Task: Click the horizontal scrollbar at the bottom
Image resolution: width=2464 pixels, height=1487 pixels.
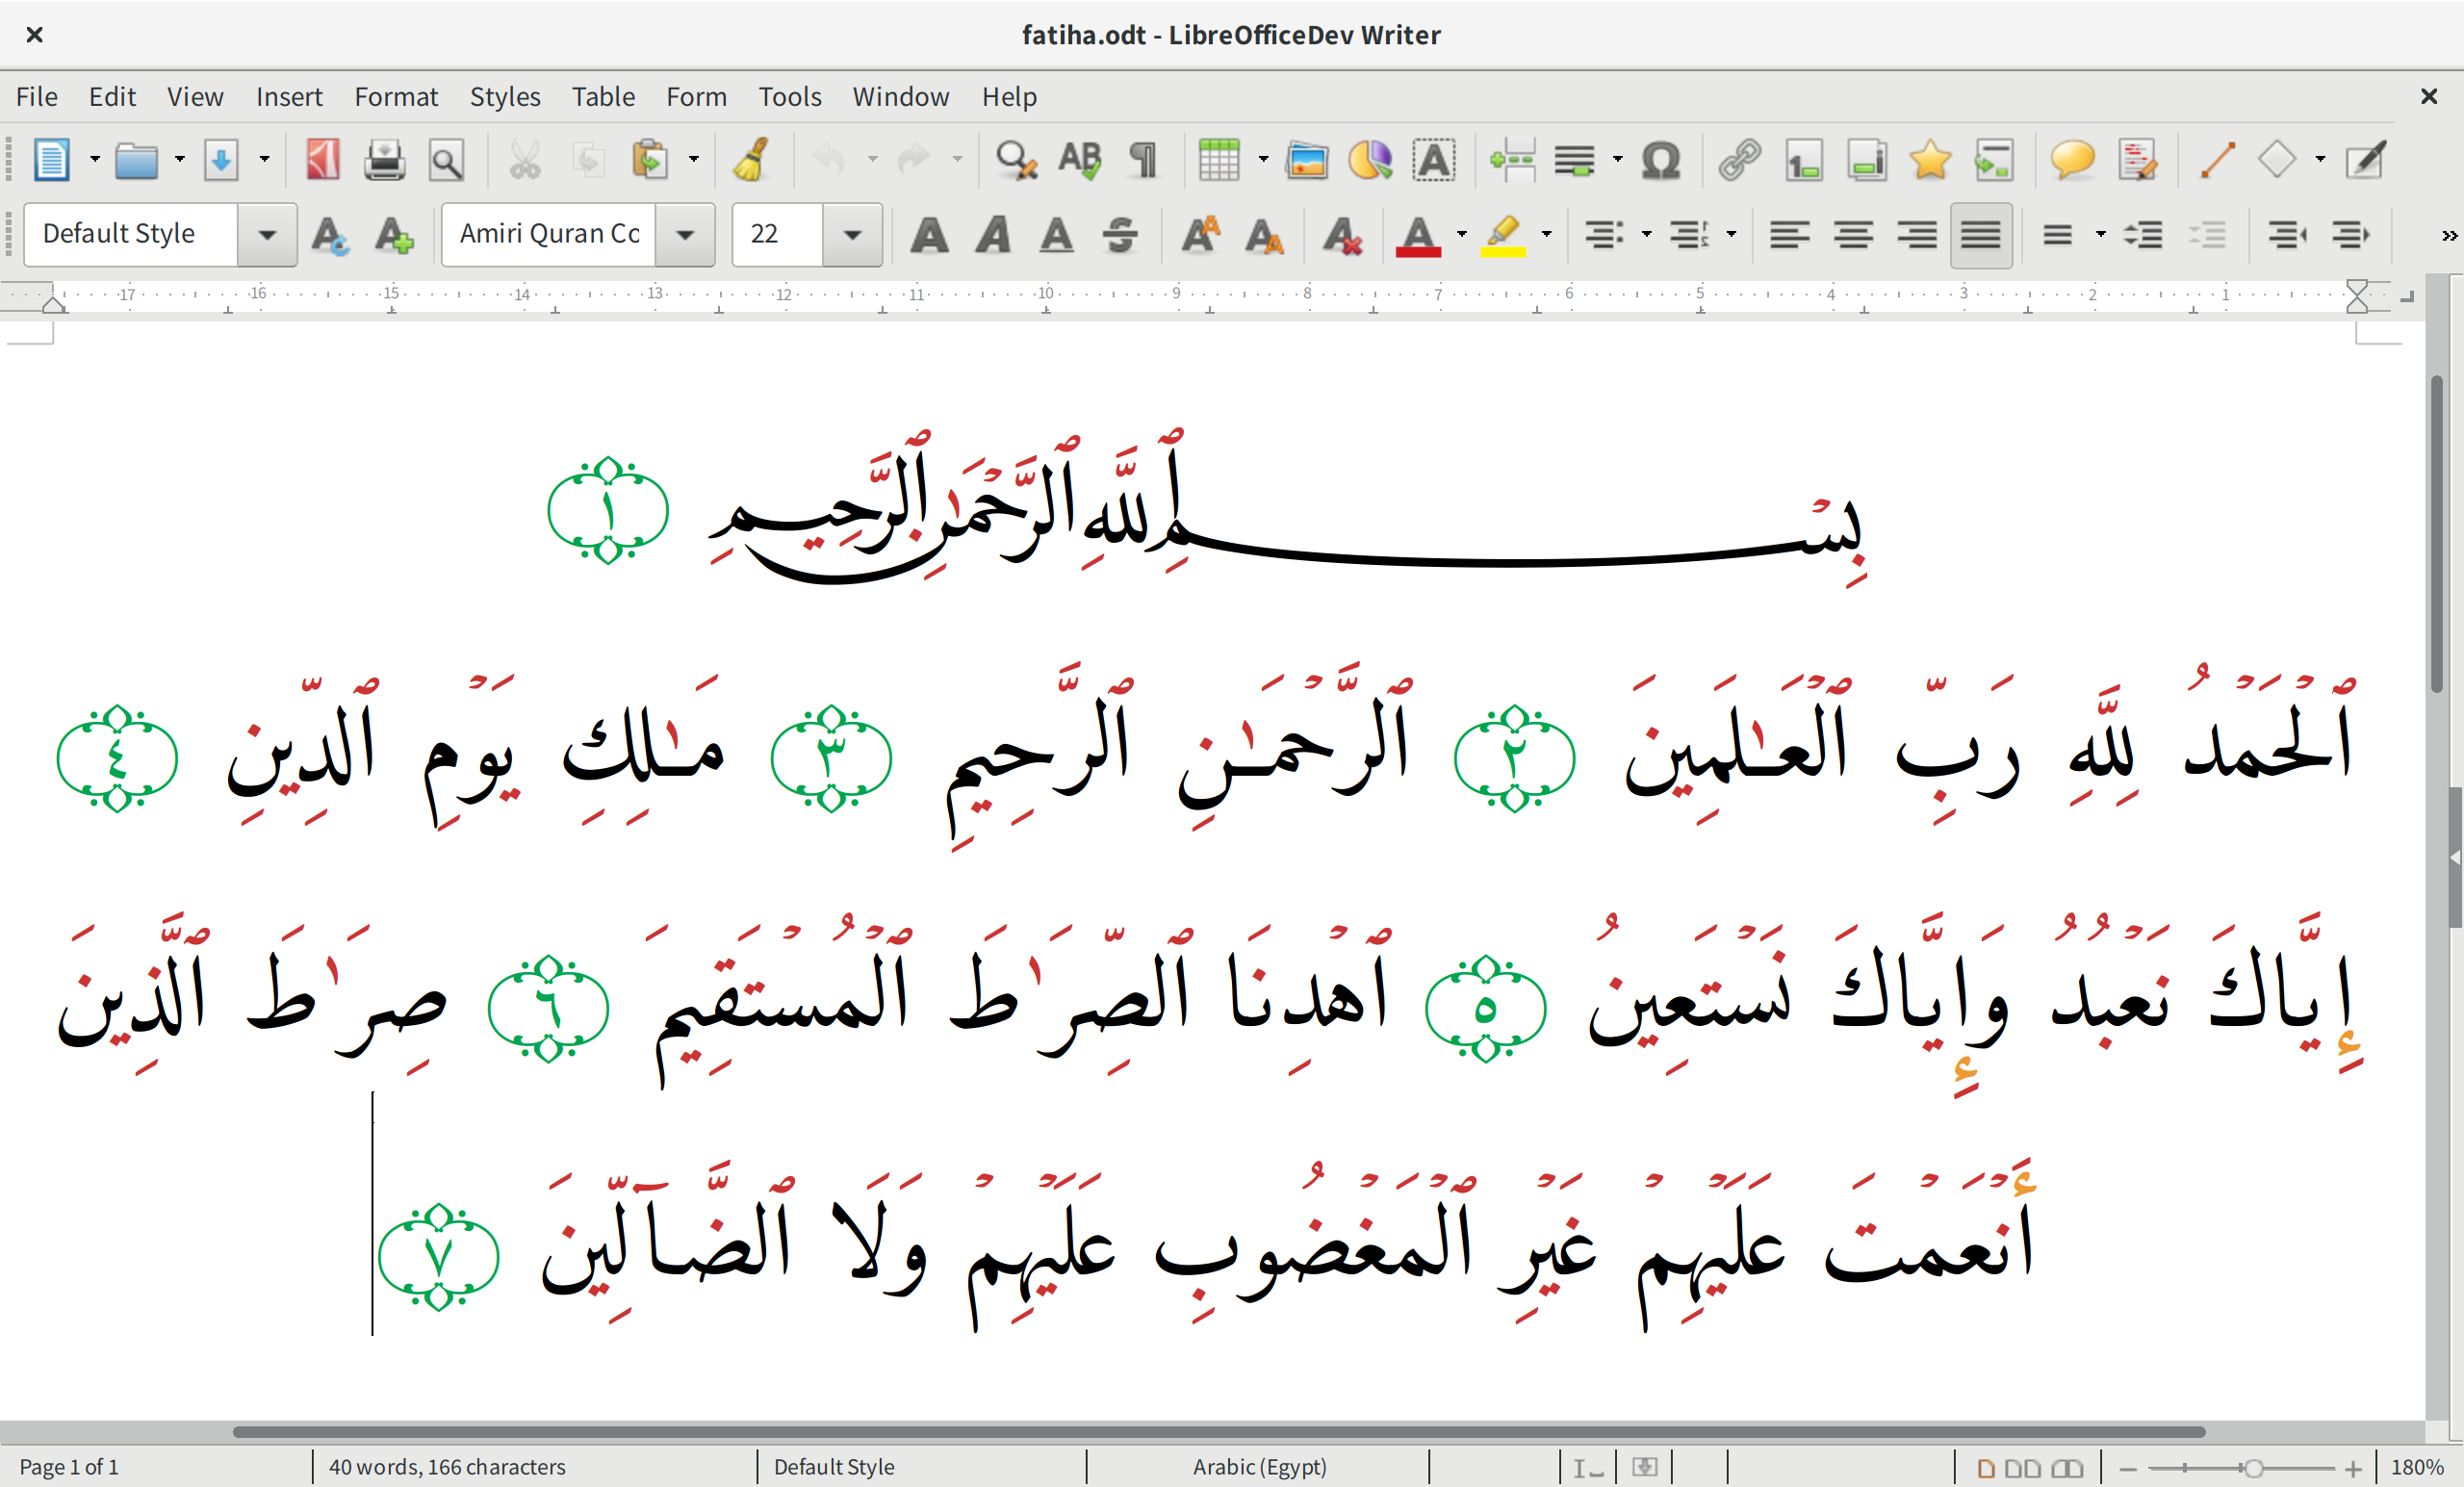Action: pos(1218,1431)
